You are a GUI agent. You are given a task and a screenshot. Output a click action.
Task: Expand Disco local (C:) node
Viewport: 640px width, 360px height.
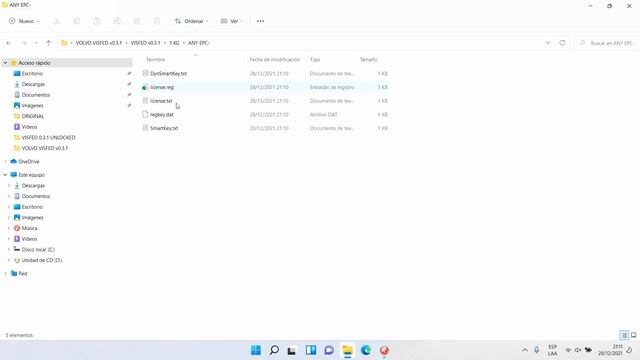[x=9, y=249]
